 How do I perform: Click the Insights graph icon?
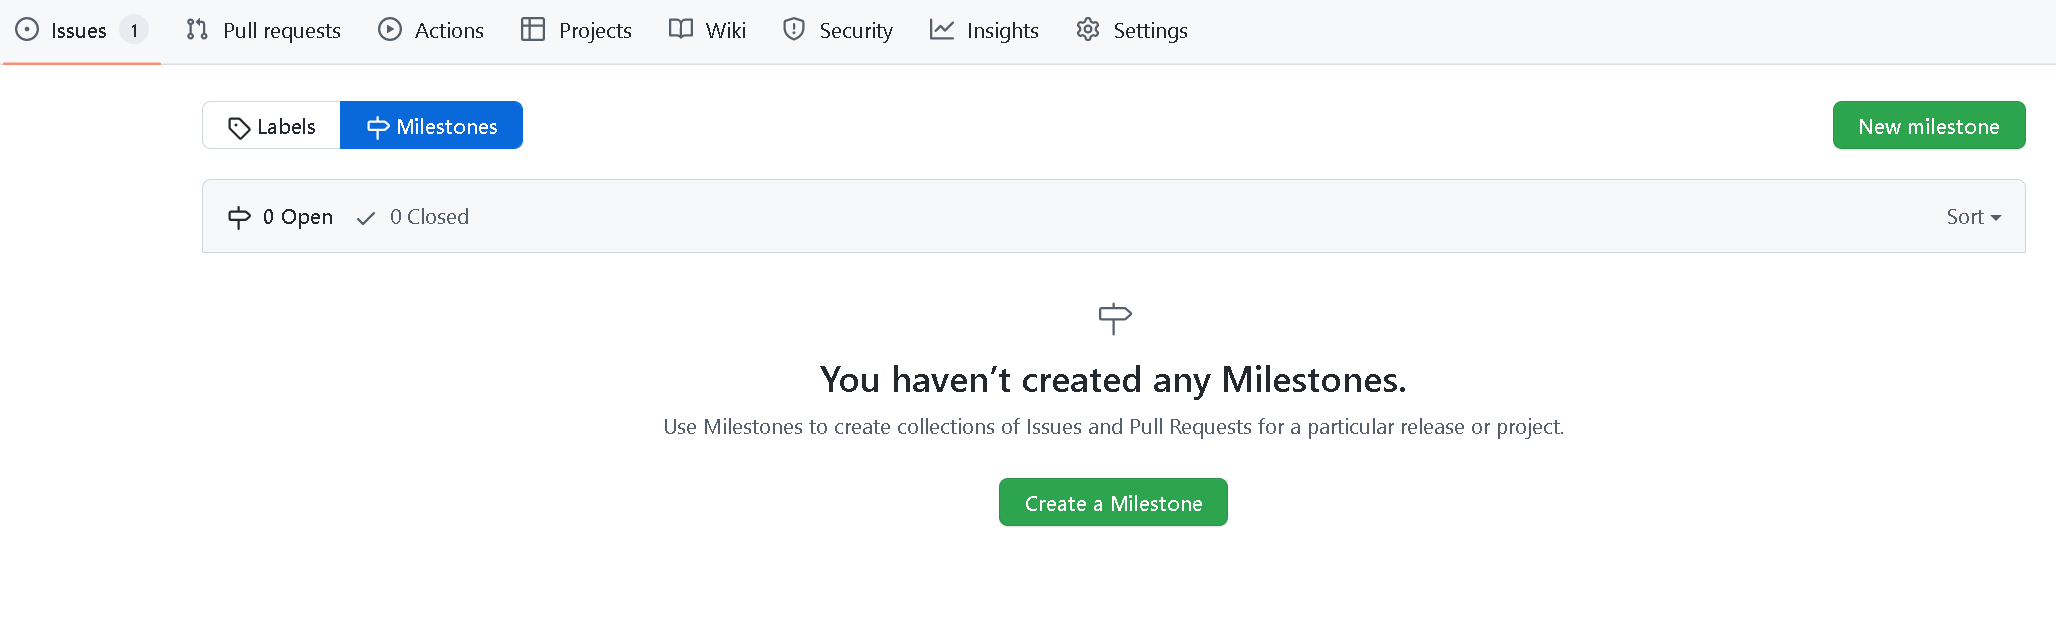pyautogui.click(x=942, y=30)
